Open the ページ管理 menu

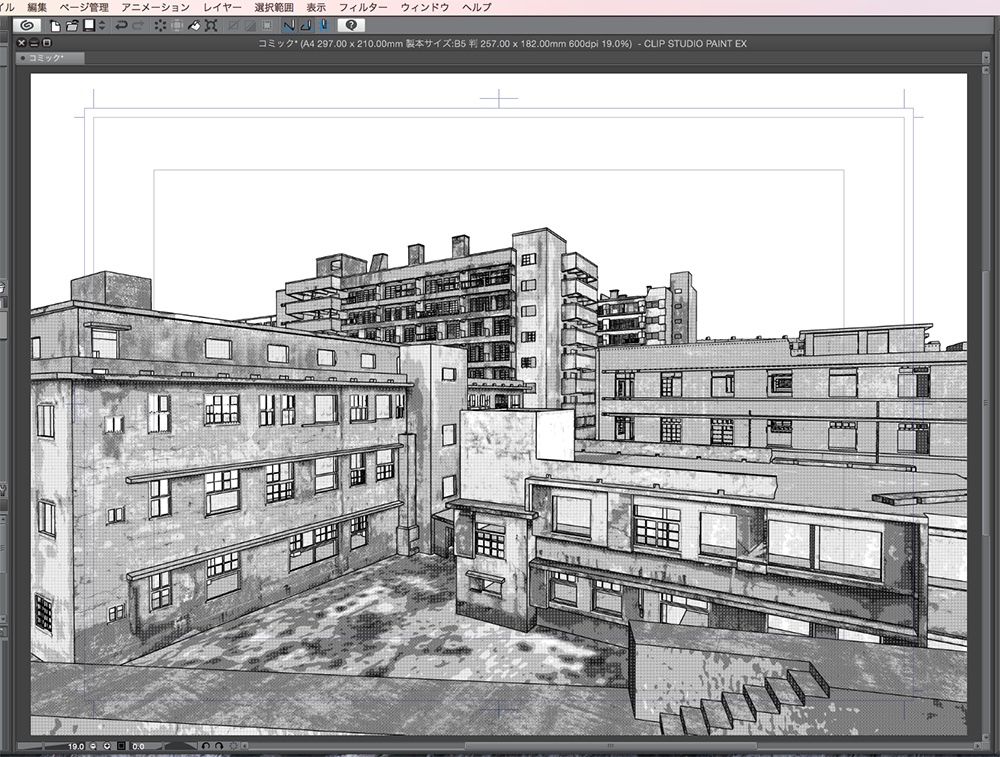click(84, 7)
